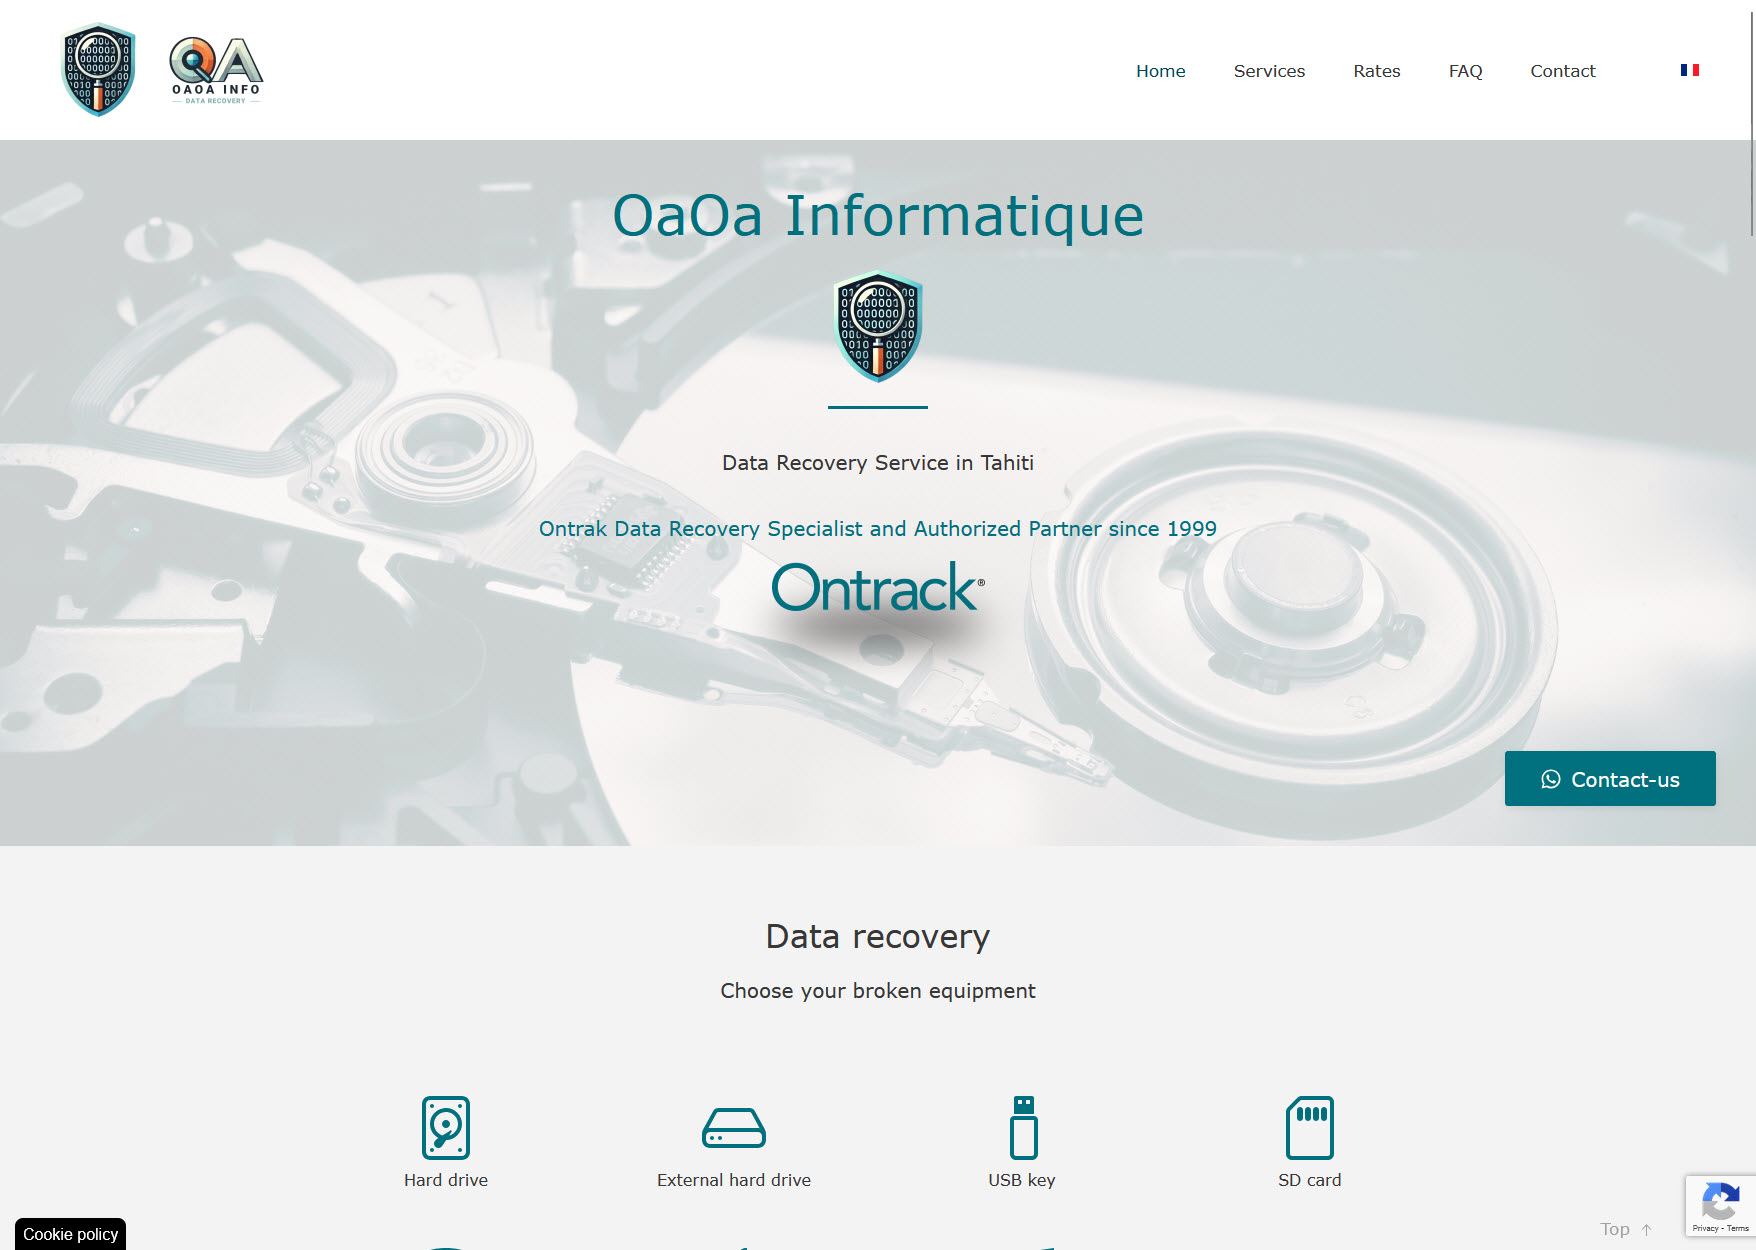Open the Services menu item
The height and width of the screenshot is (1250, 1756).
(x=1269, y=71)
